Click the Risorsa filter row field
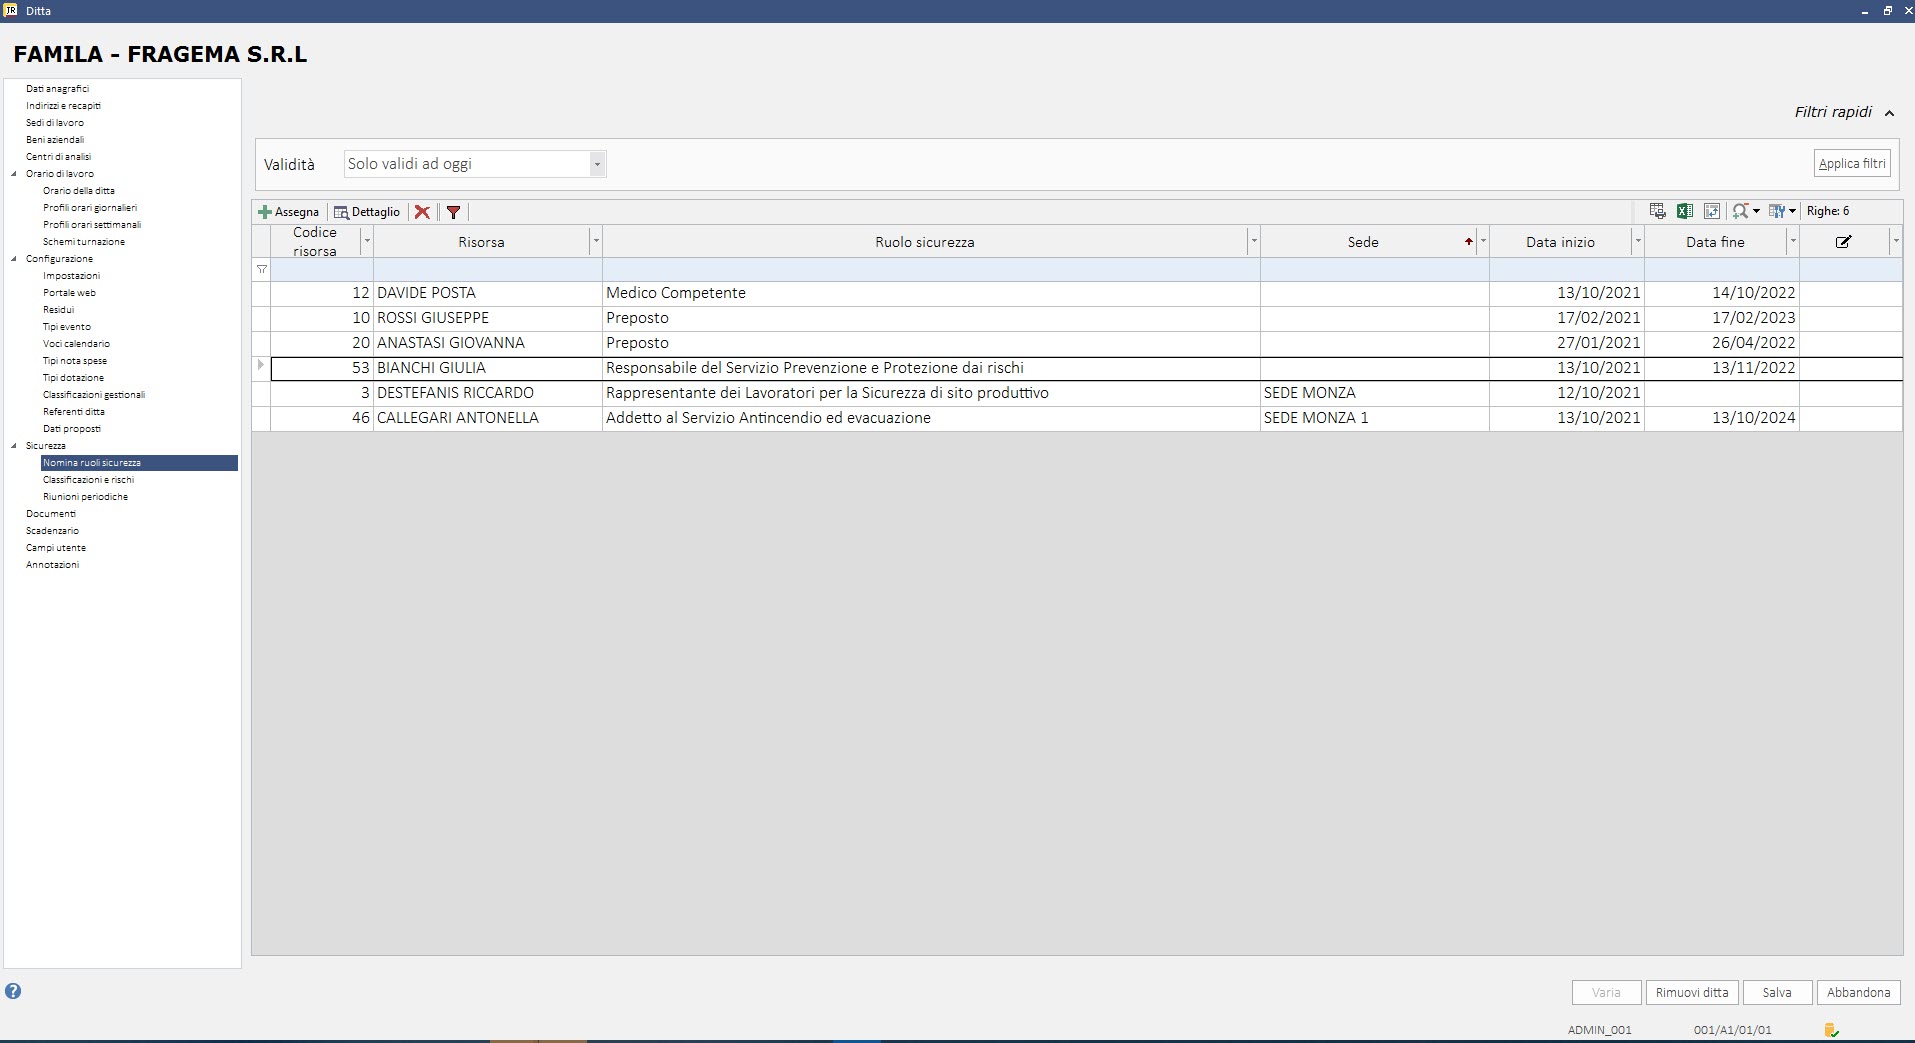The width and height of the screenshot is (1915, 1043). click(487, 270)
